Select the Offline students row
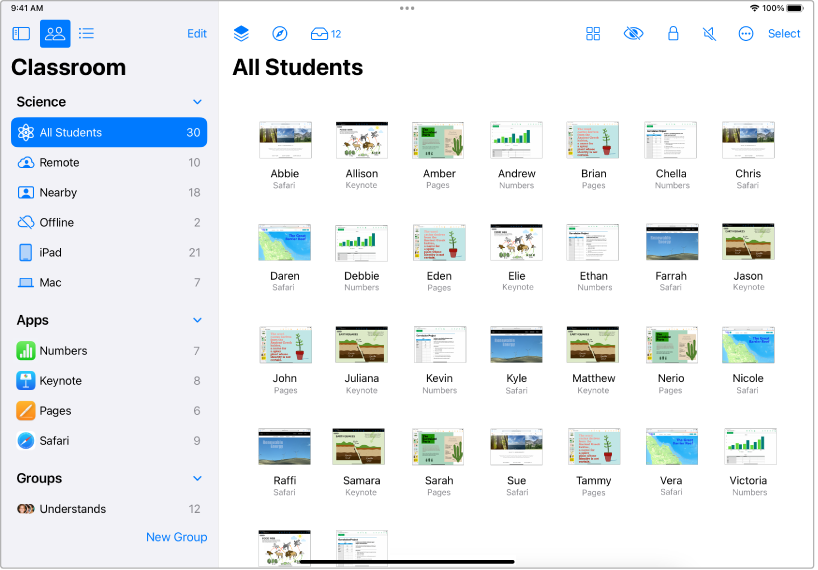Image resolution: width=818 pixels, height=570 pixels. 109,223
